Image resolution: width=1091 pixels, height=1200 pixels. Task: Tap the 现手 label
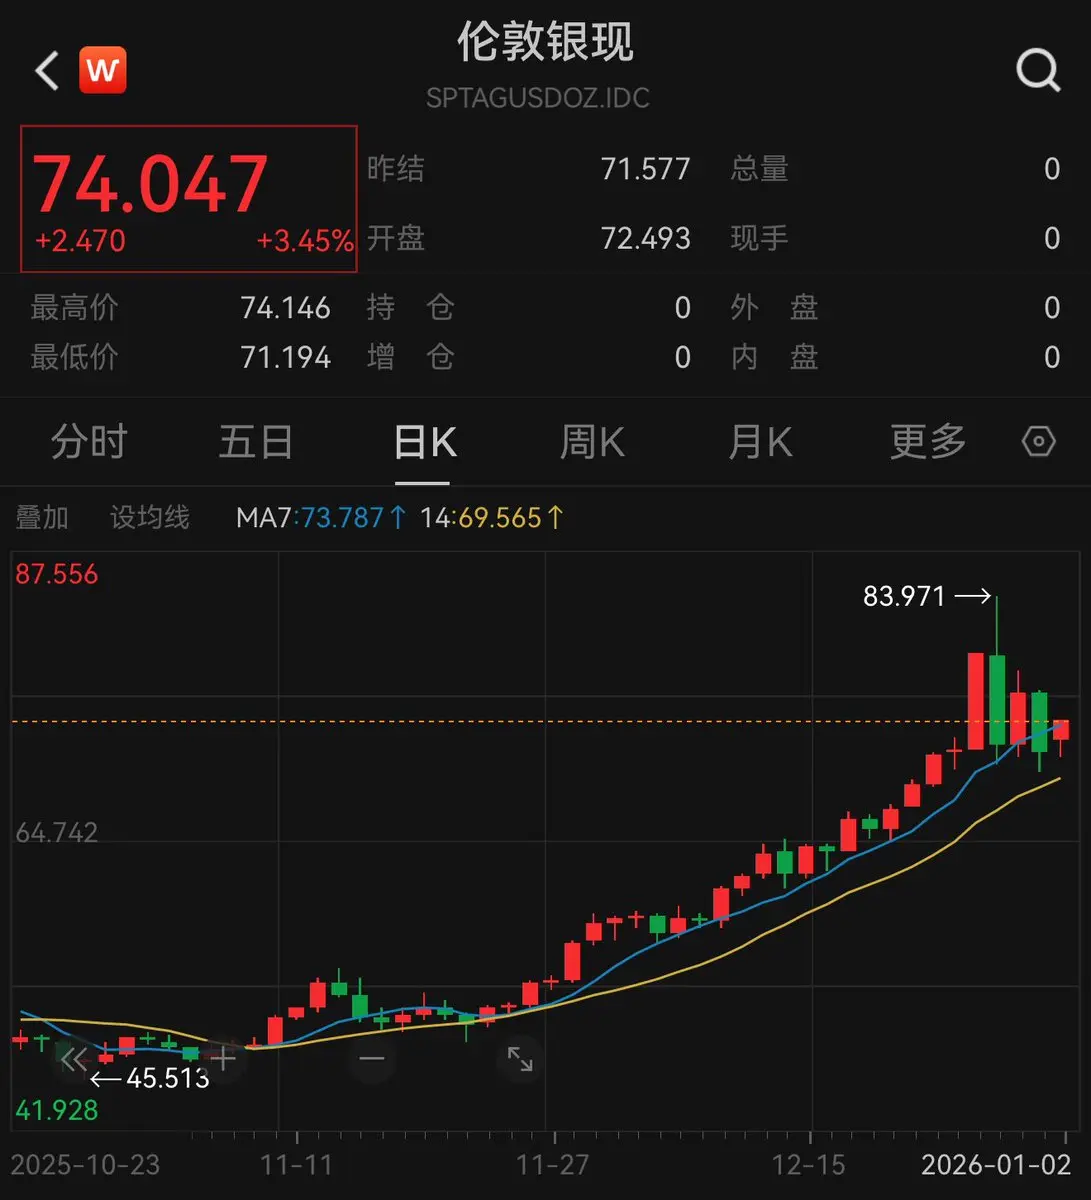coord(759,238)
